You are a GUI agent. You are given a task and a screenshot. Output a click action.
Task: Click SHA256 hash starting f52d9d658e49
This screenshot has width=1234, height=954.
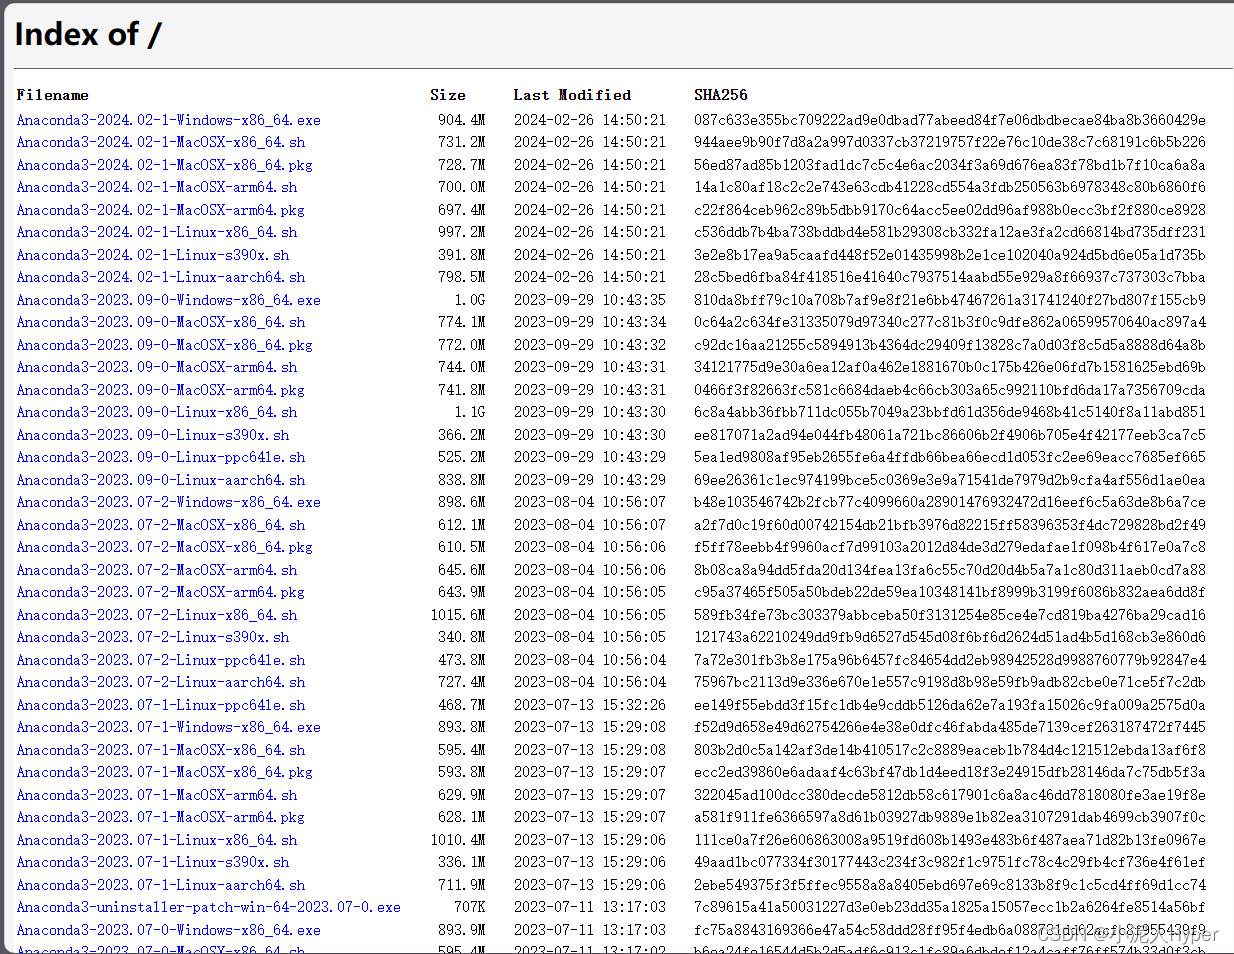950,727
